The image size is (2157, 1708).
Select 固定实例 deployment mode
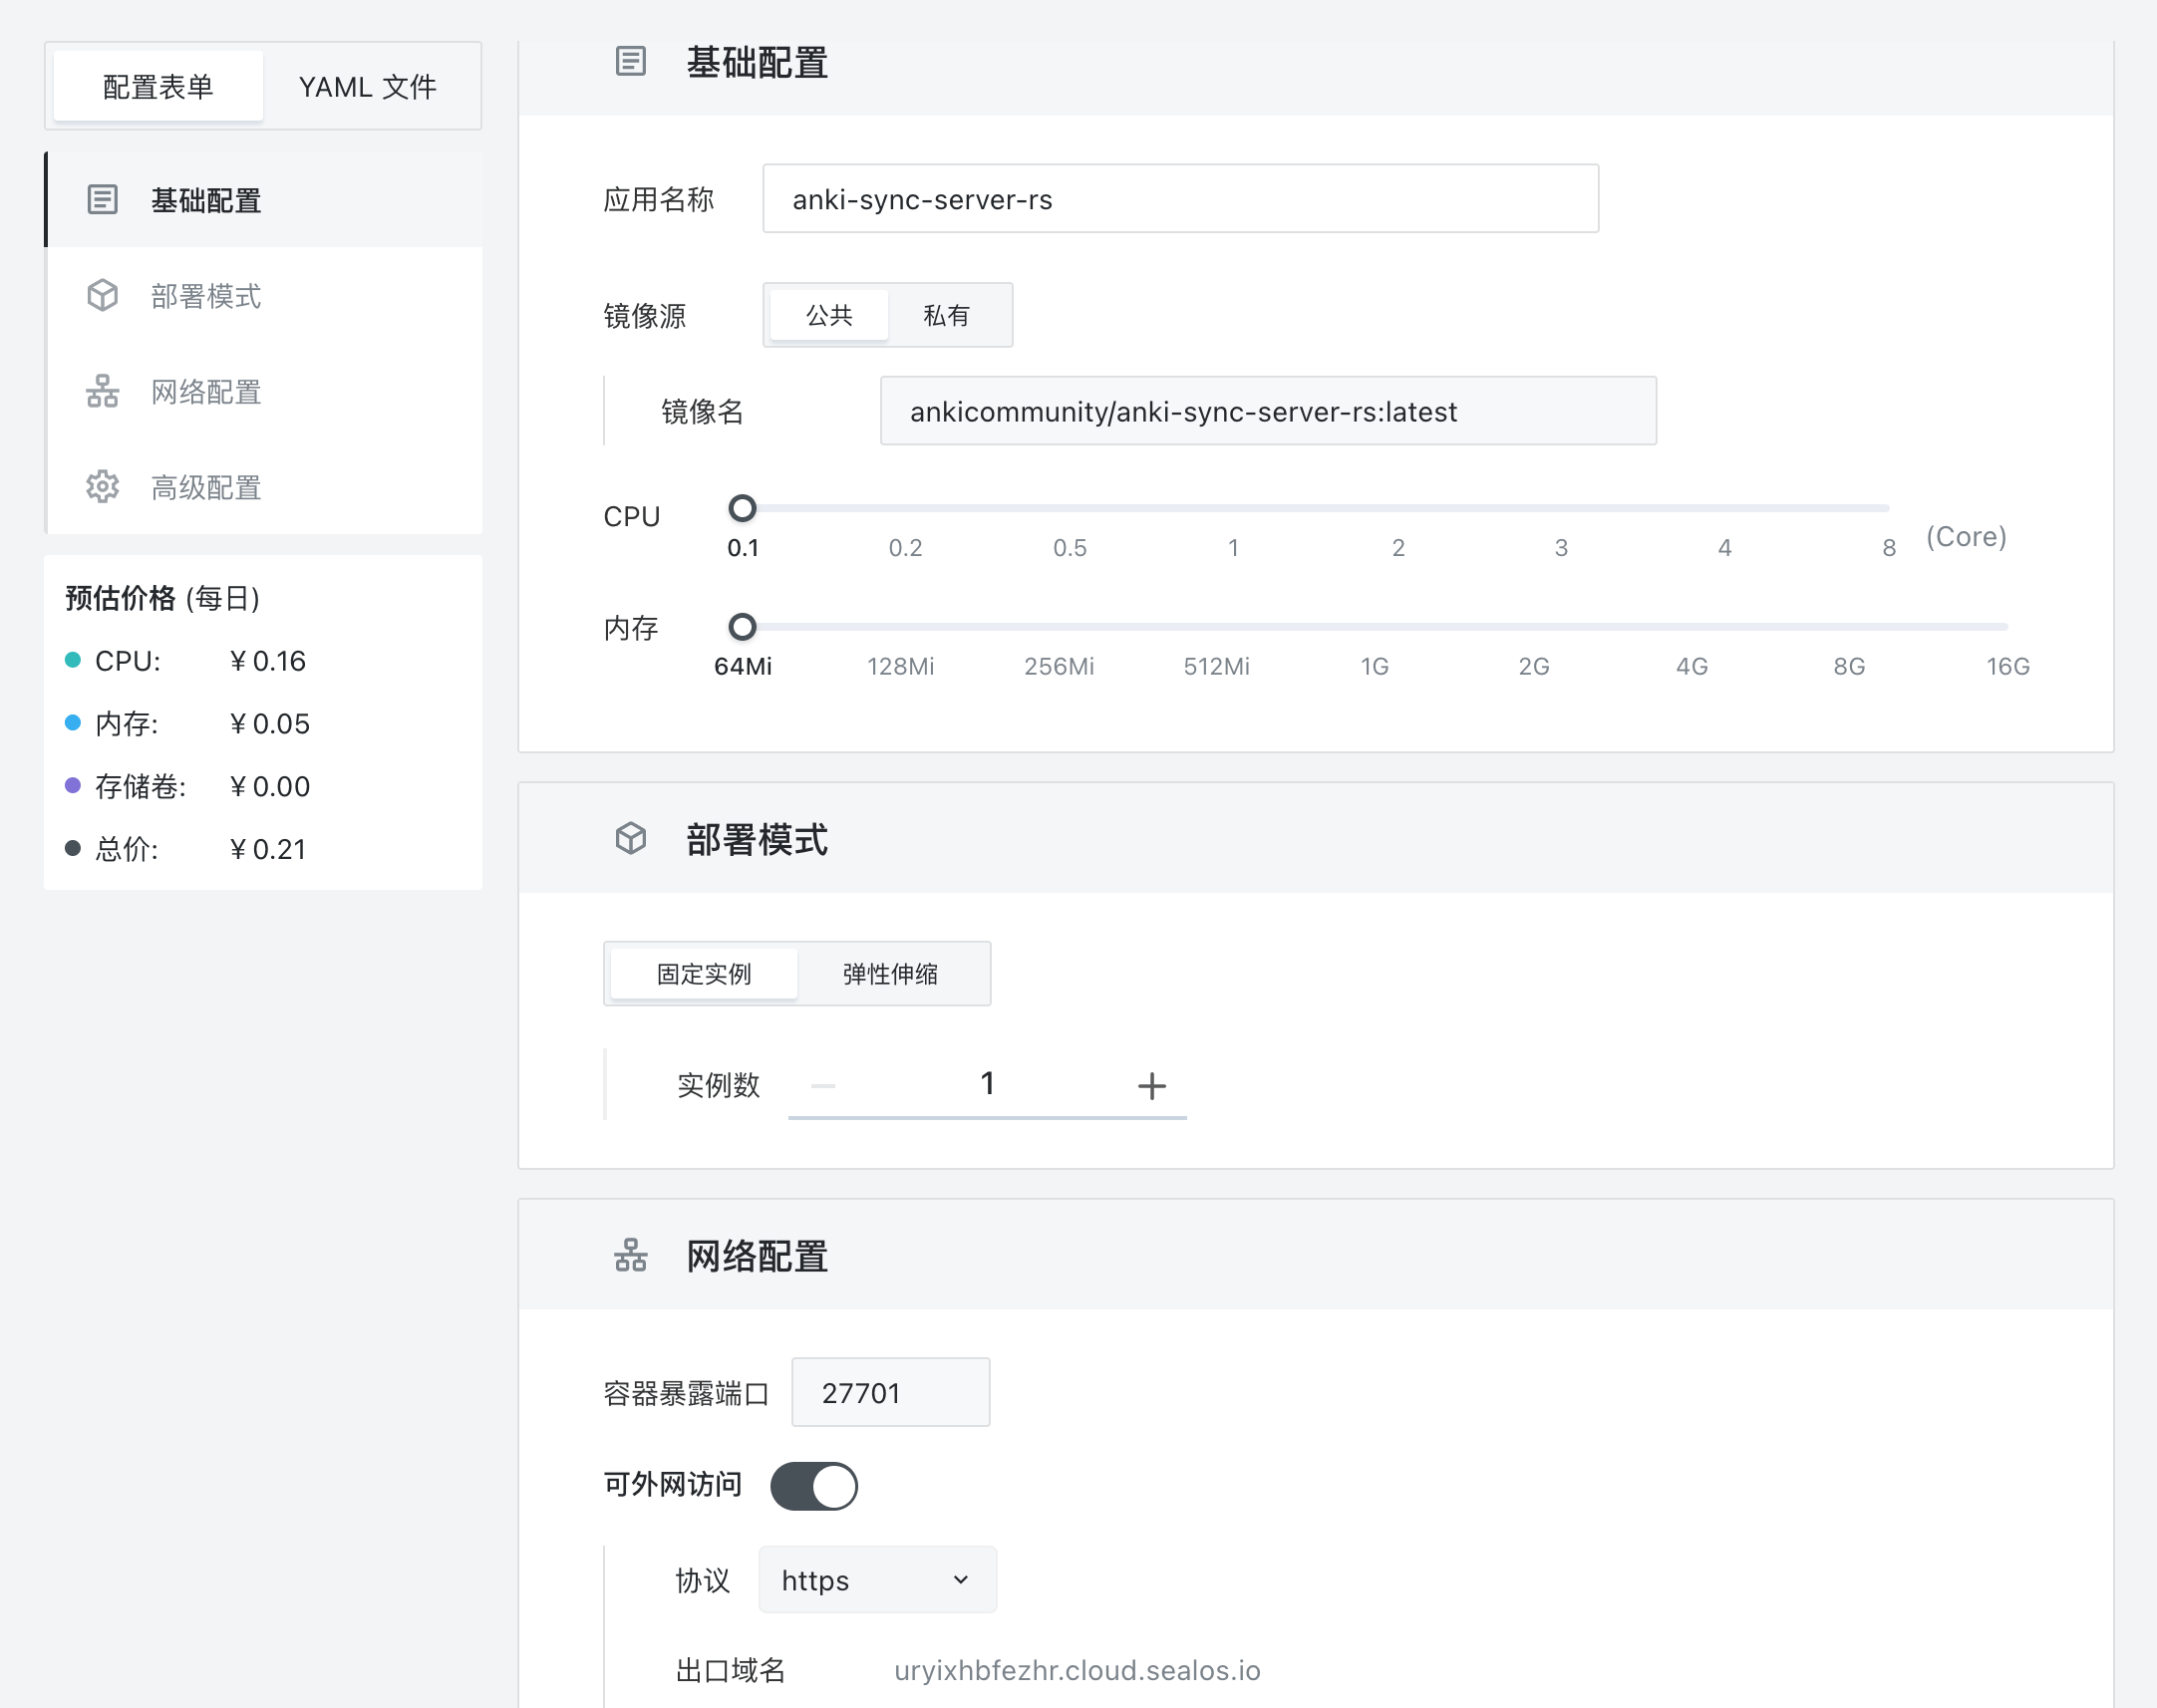click(703, 974)
